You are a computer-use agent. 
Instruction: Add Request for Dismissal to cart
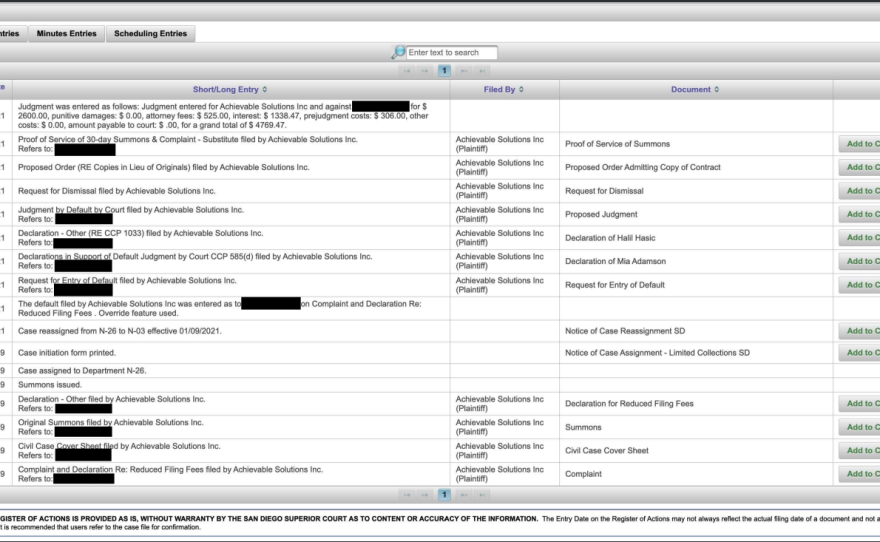(x=859, y=191)
